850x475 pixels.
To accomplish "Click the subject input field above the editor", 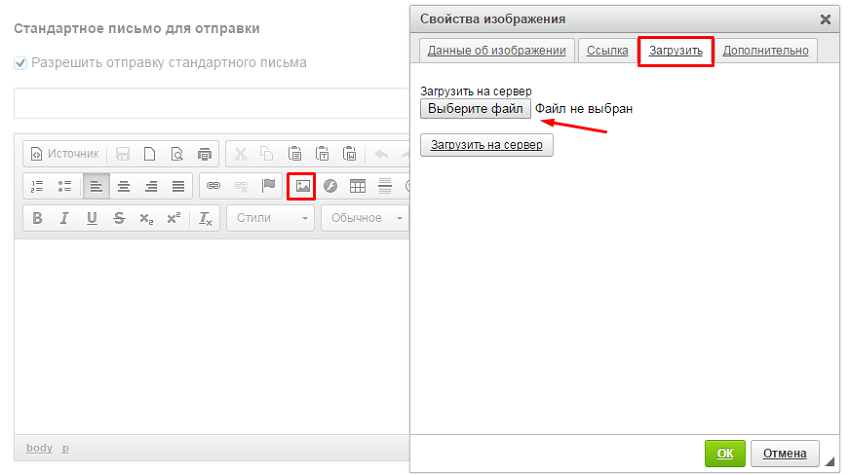I will pyautogui.click(x=210, y=103).
